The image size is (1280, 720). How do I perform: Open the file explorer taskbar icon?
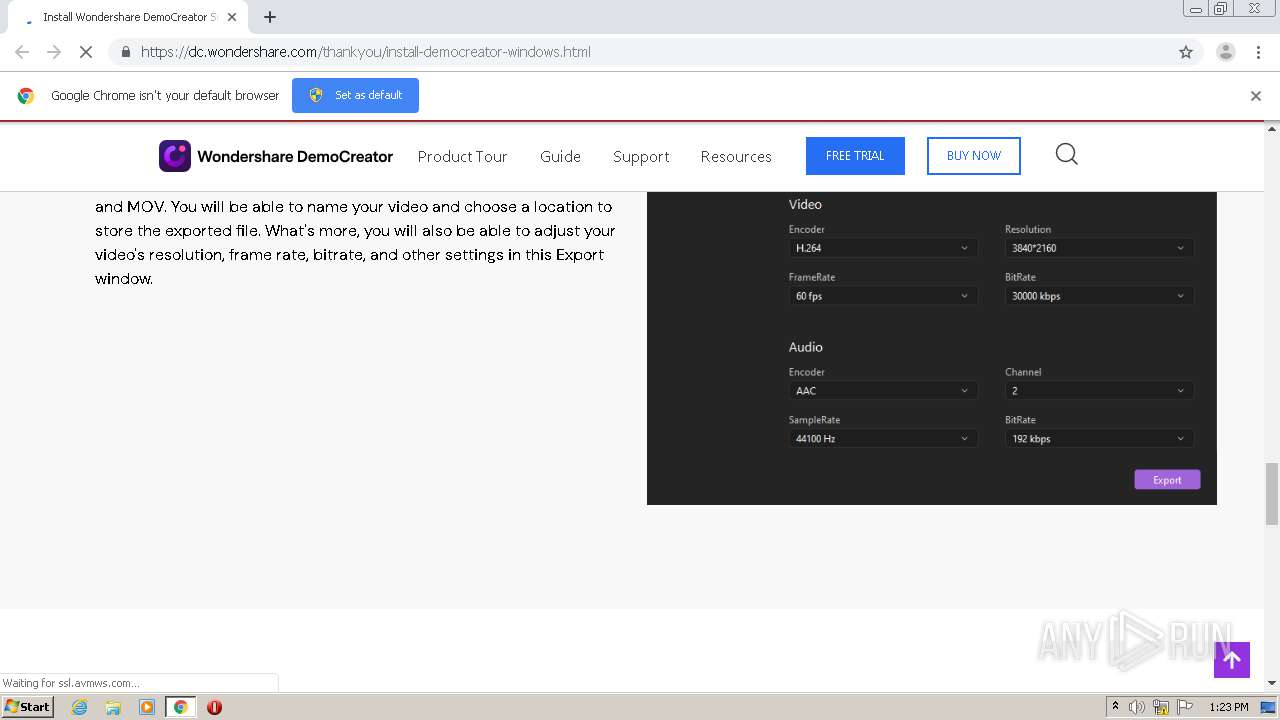113,707
